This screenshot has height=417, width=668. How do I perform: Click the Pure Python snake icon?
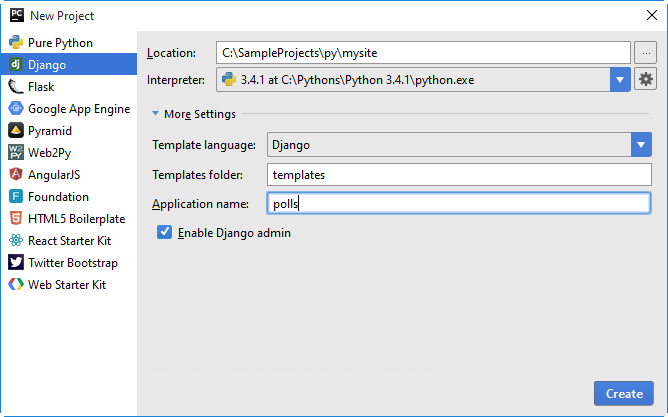(16, 42)
